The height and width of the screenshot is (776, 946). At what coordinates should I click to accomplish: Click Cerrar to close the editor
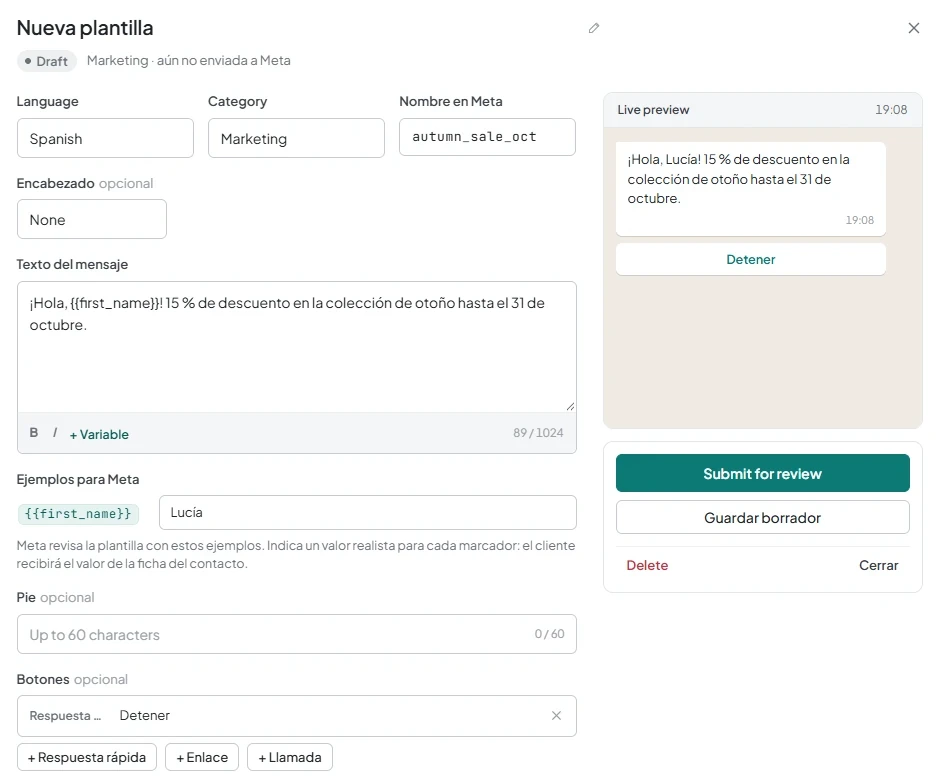click(x=878, y=565)
